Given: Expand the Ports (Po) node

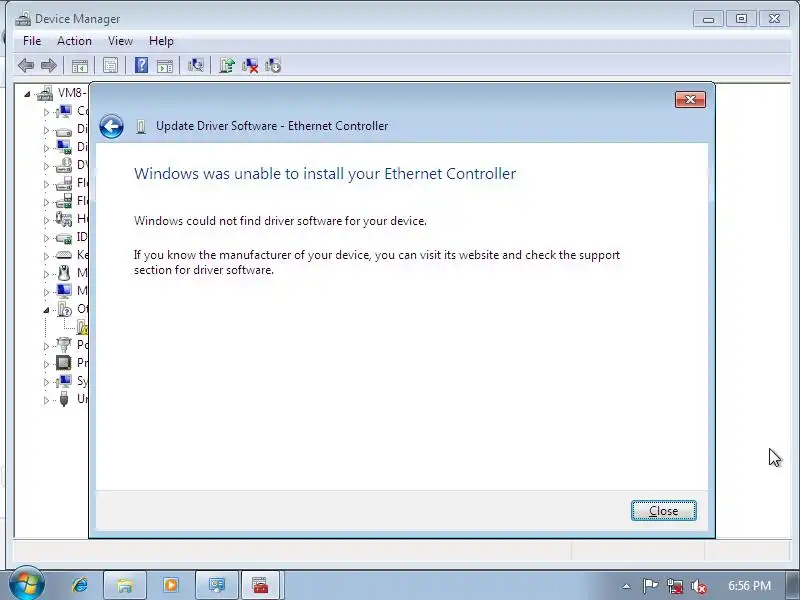Looking at the screenshot, I should [46, 346].
